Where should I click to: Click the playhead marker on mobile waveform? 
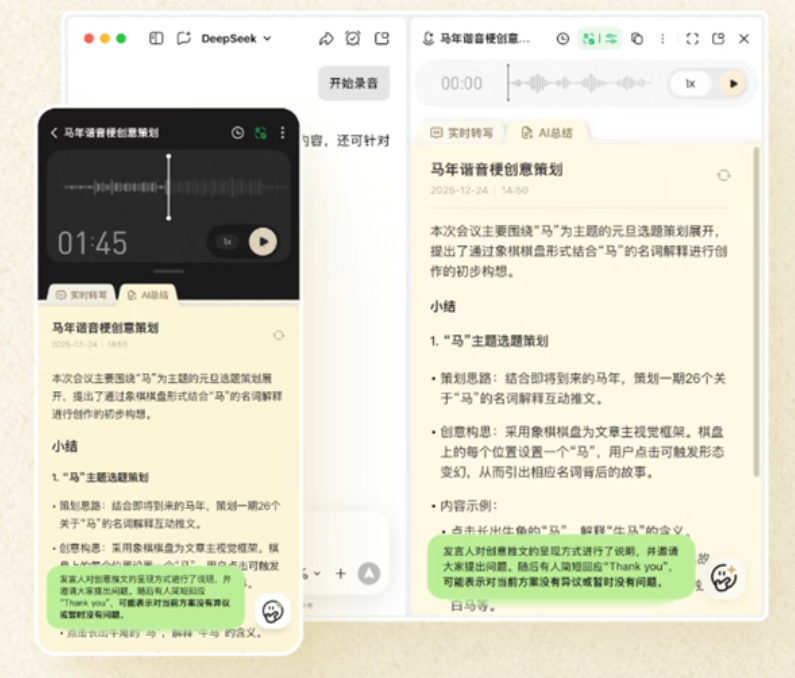(x=169, y=187)
